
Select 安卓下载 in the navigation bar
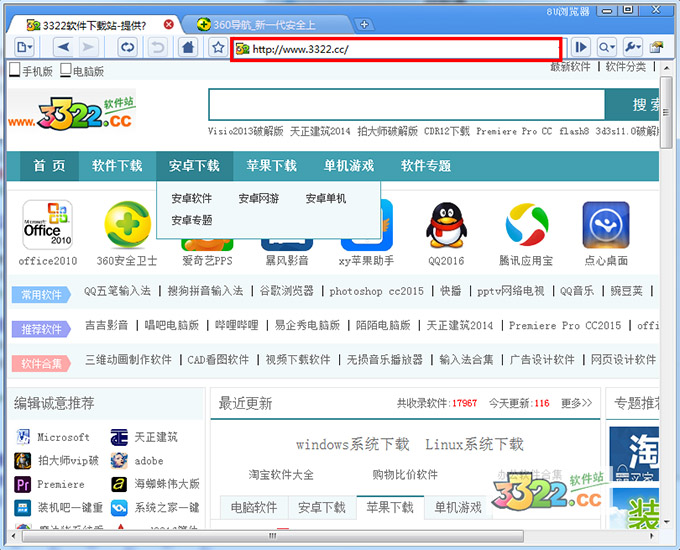click(194, 166)
